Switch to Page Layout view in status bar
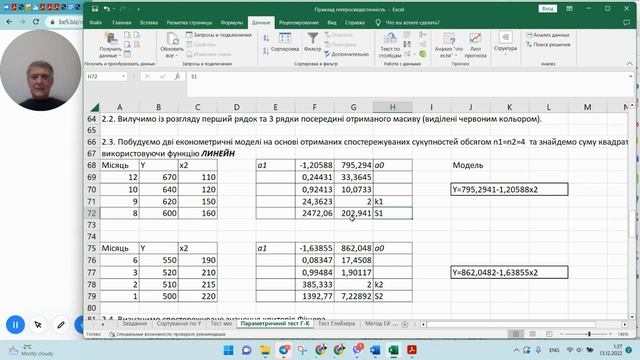640x360 pixels. [532, 334]
